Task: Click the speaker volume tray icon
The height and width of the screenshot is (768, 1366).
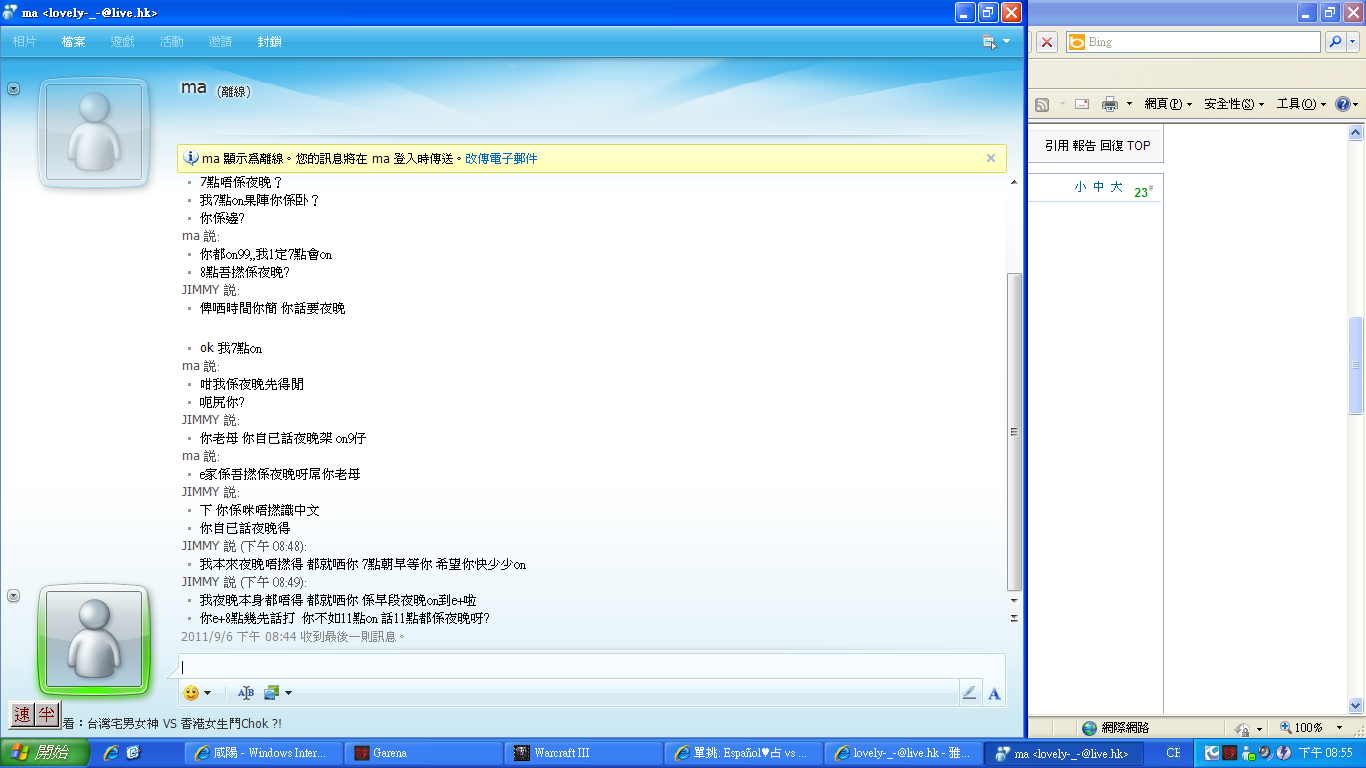Action: [1265, 753]
